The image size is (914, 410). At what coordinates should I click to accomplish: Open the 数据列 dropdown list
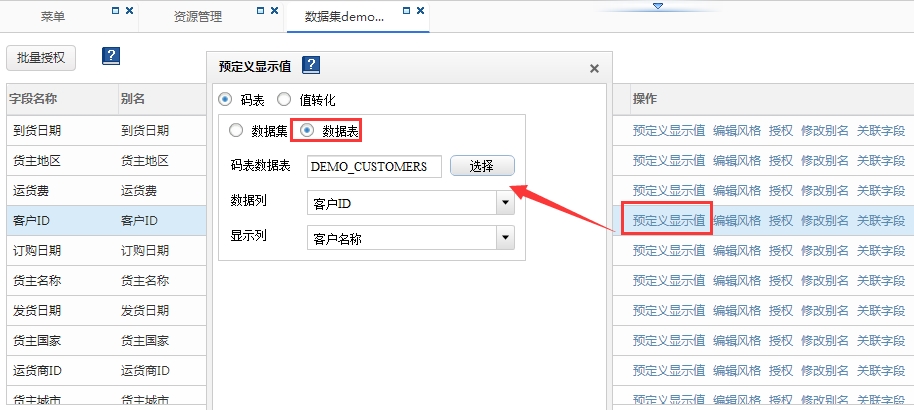click(505, 204)
